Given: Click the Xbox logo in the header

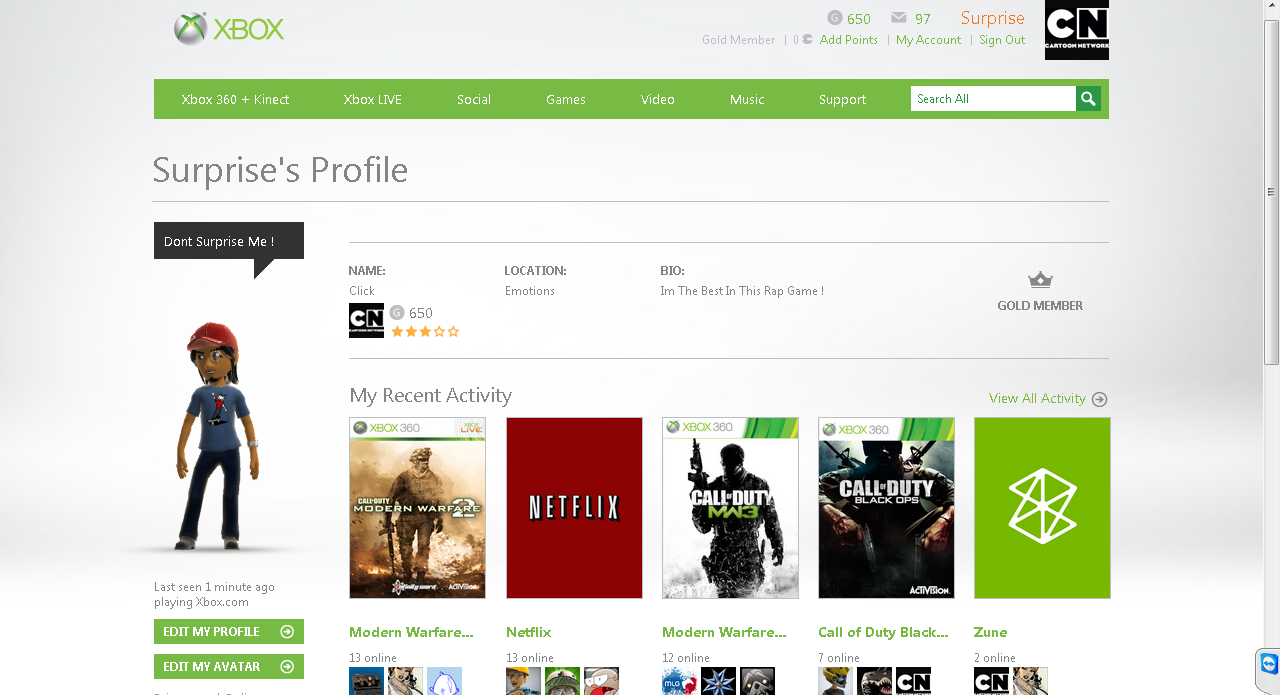Looking at the screenshot, I should coord(229,28).
